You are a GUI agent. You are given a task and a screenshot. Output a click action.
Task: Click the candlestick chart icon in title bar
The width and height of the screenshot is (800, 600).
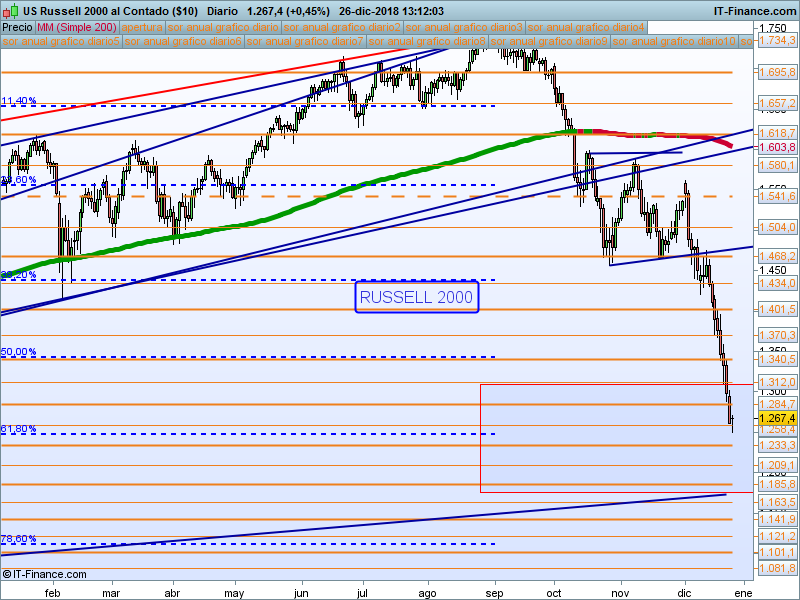(x=11, y=11)
